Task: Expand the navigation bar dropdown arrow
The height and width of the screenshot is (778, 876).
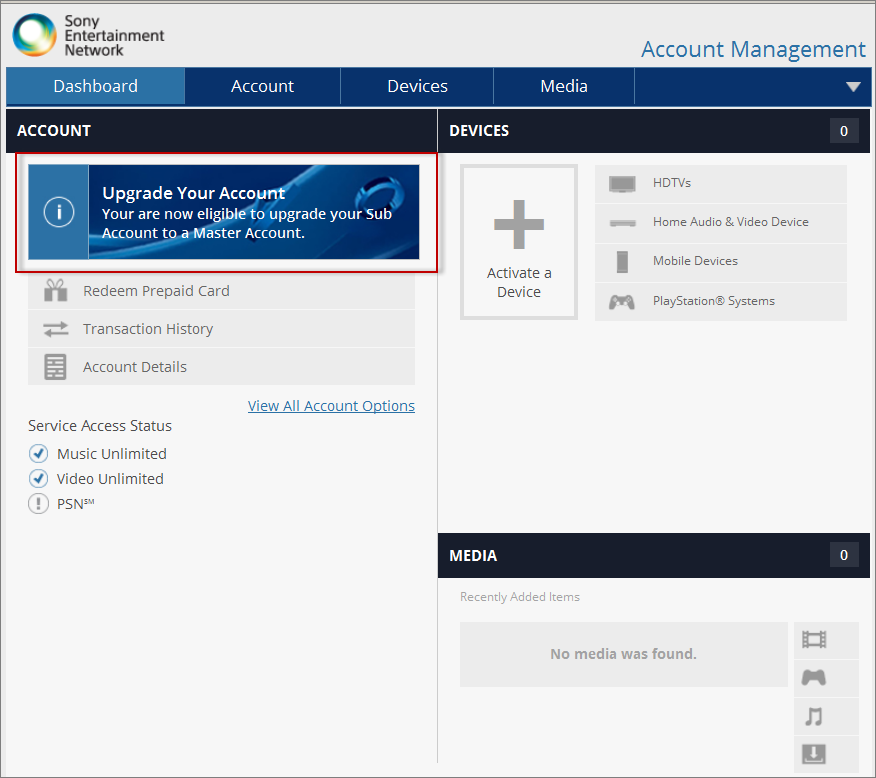Action: tap(853, 87)
